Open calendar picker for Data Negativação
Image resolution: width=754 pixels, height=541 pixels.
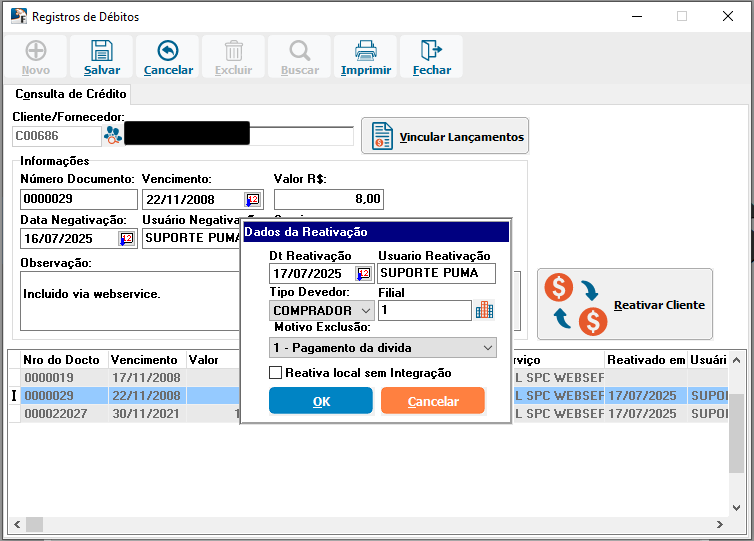point(127,239)
